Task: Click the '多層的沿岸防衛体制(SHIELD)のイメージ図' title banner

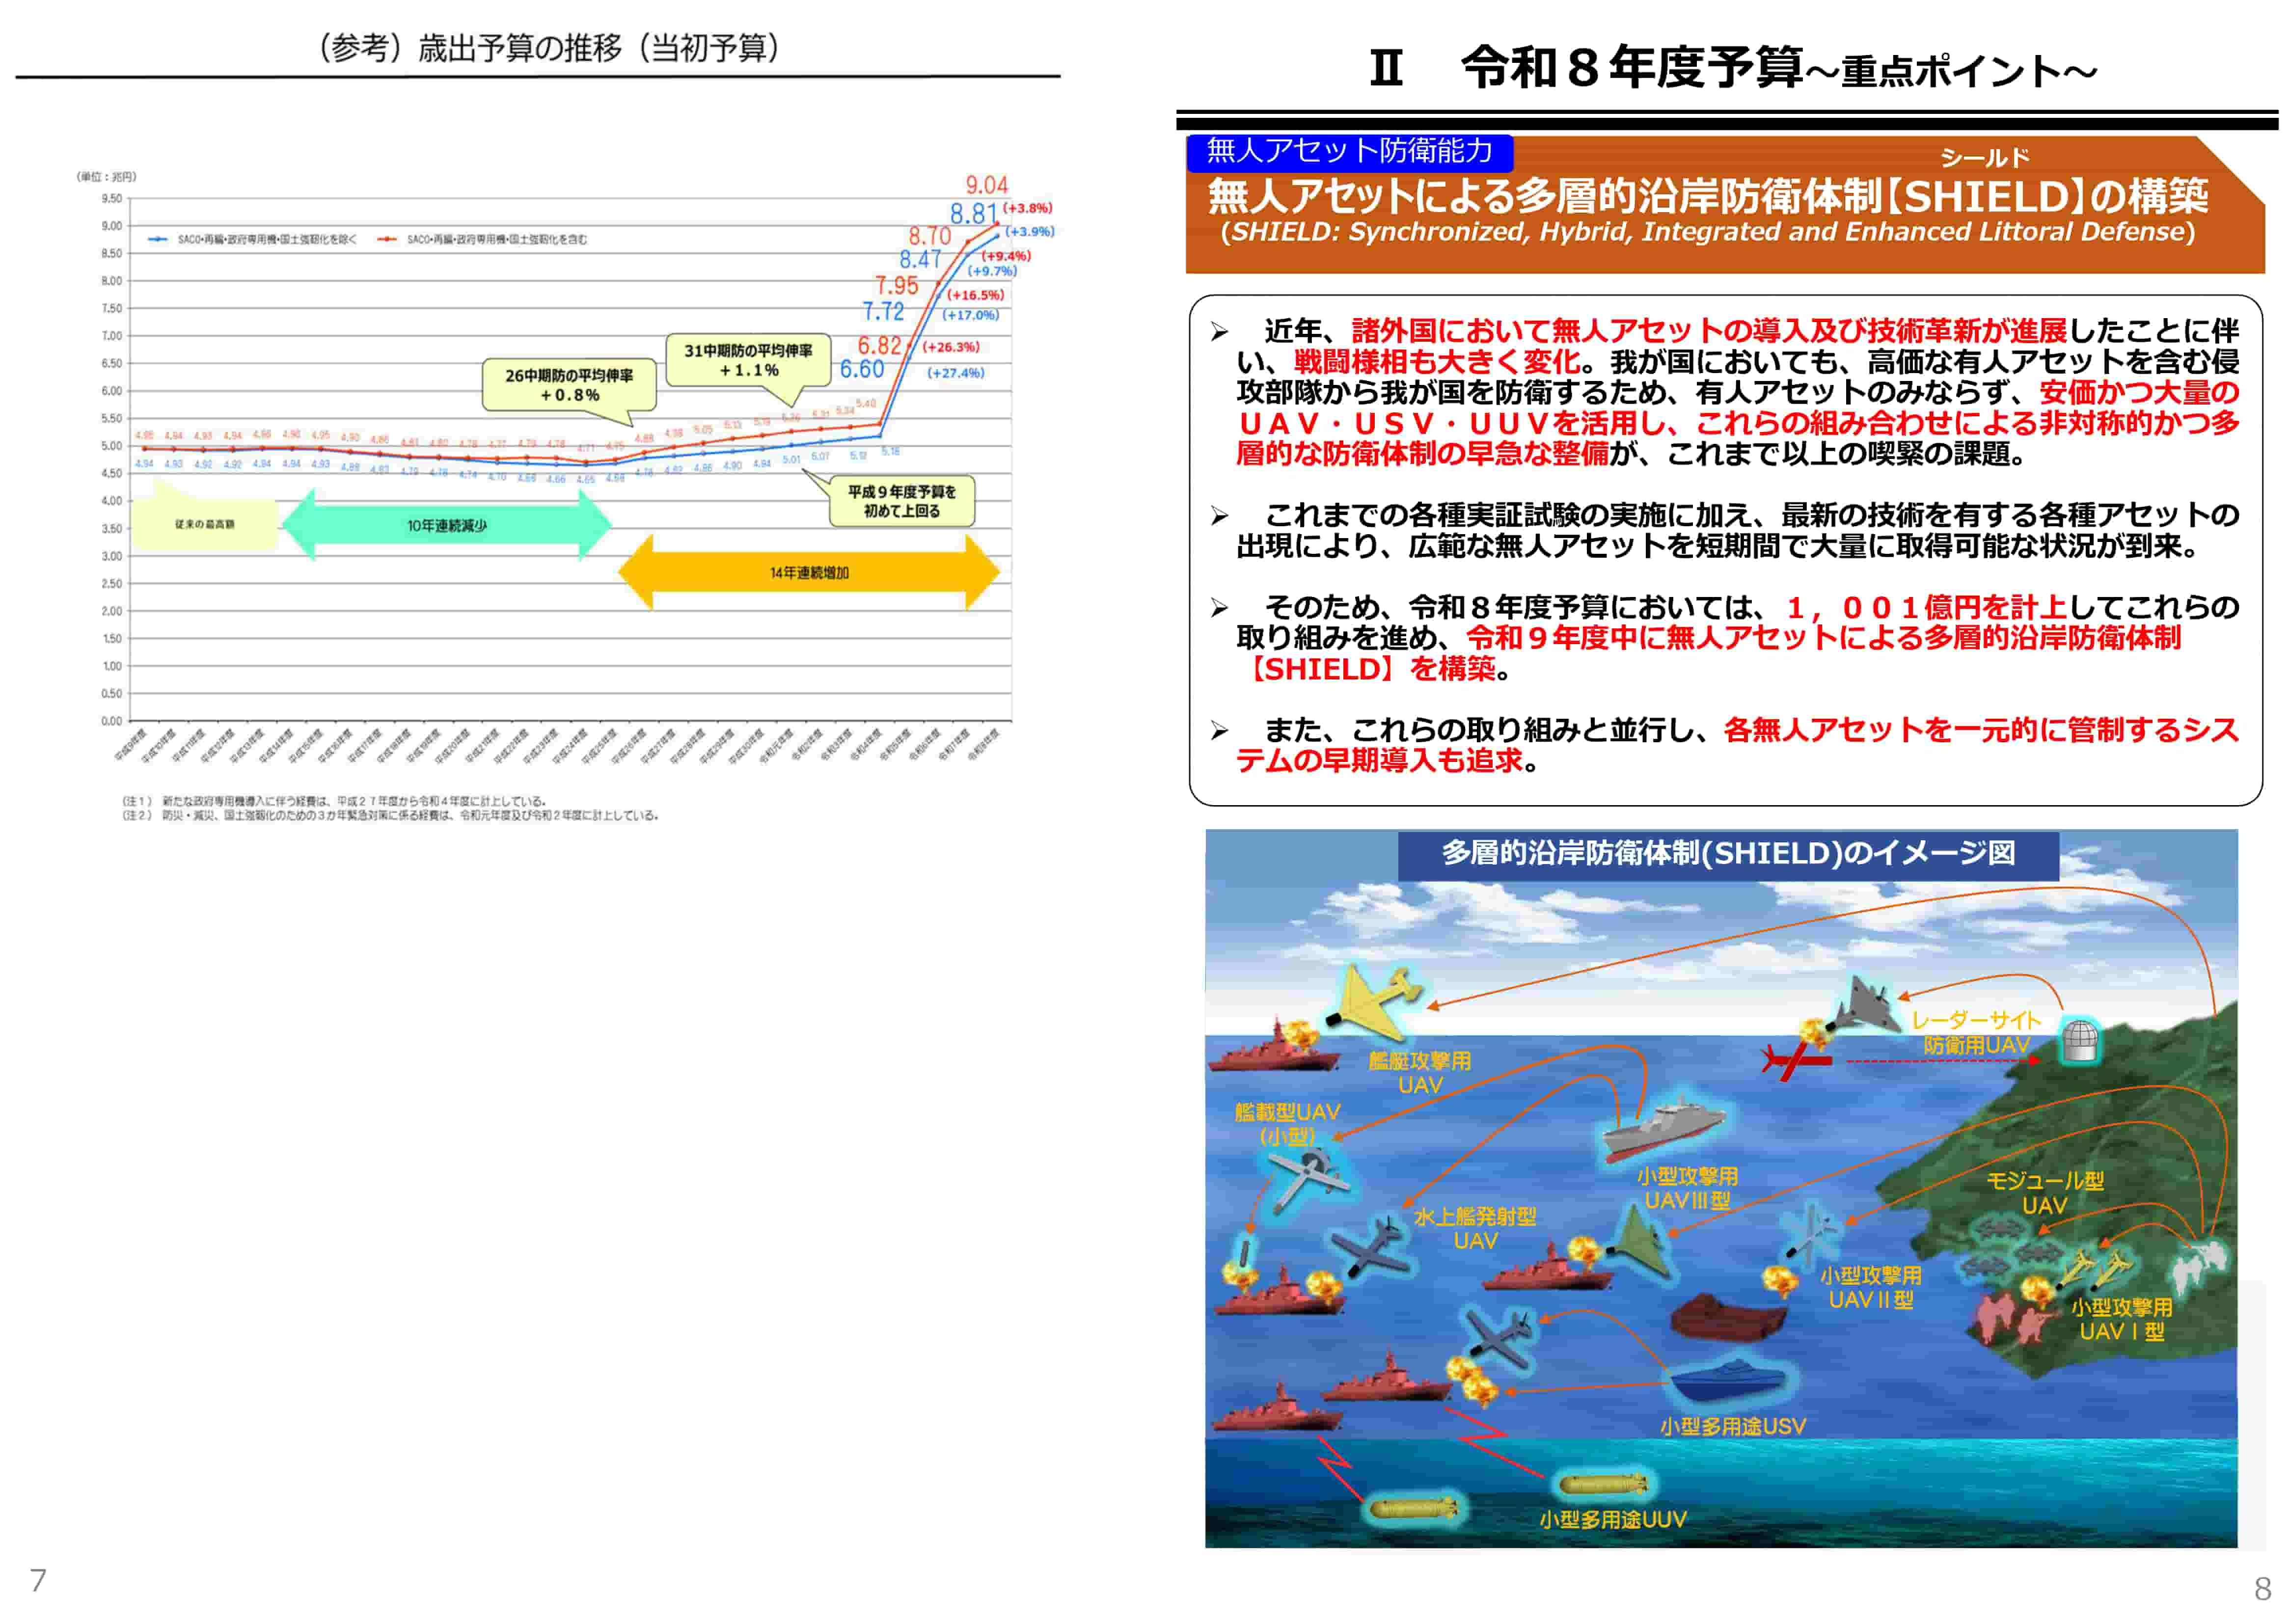Action: [x=1727, y=853]
